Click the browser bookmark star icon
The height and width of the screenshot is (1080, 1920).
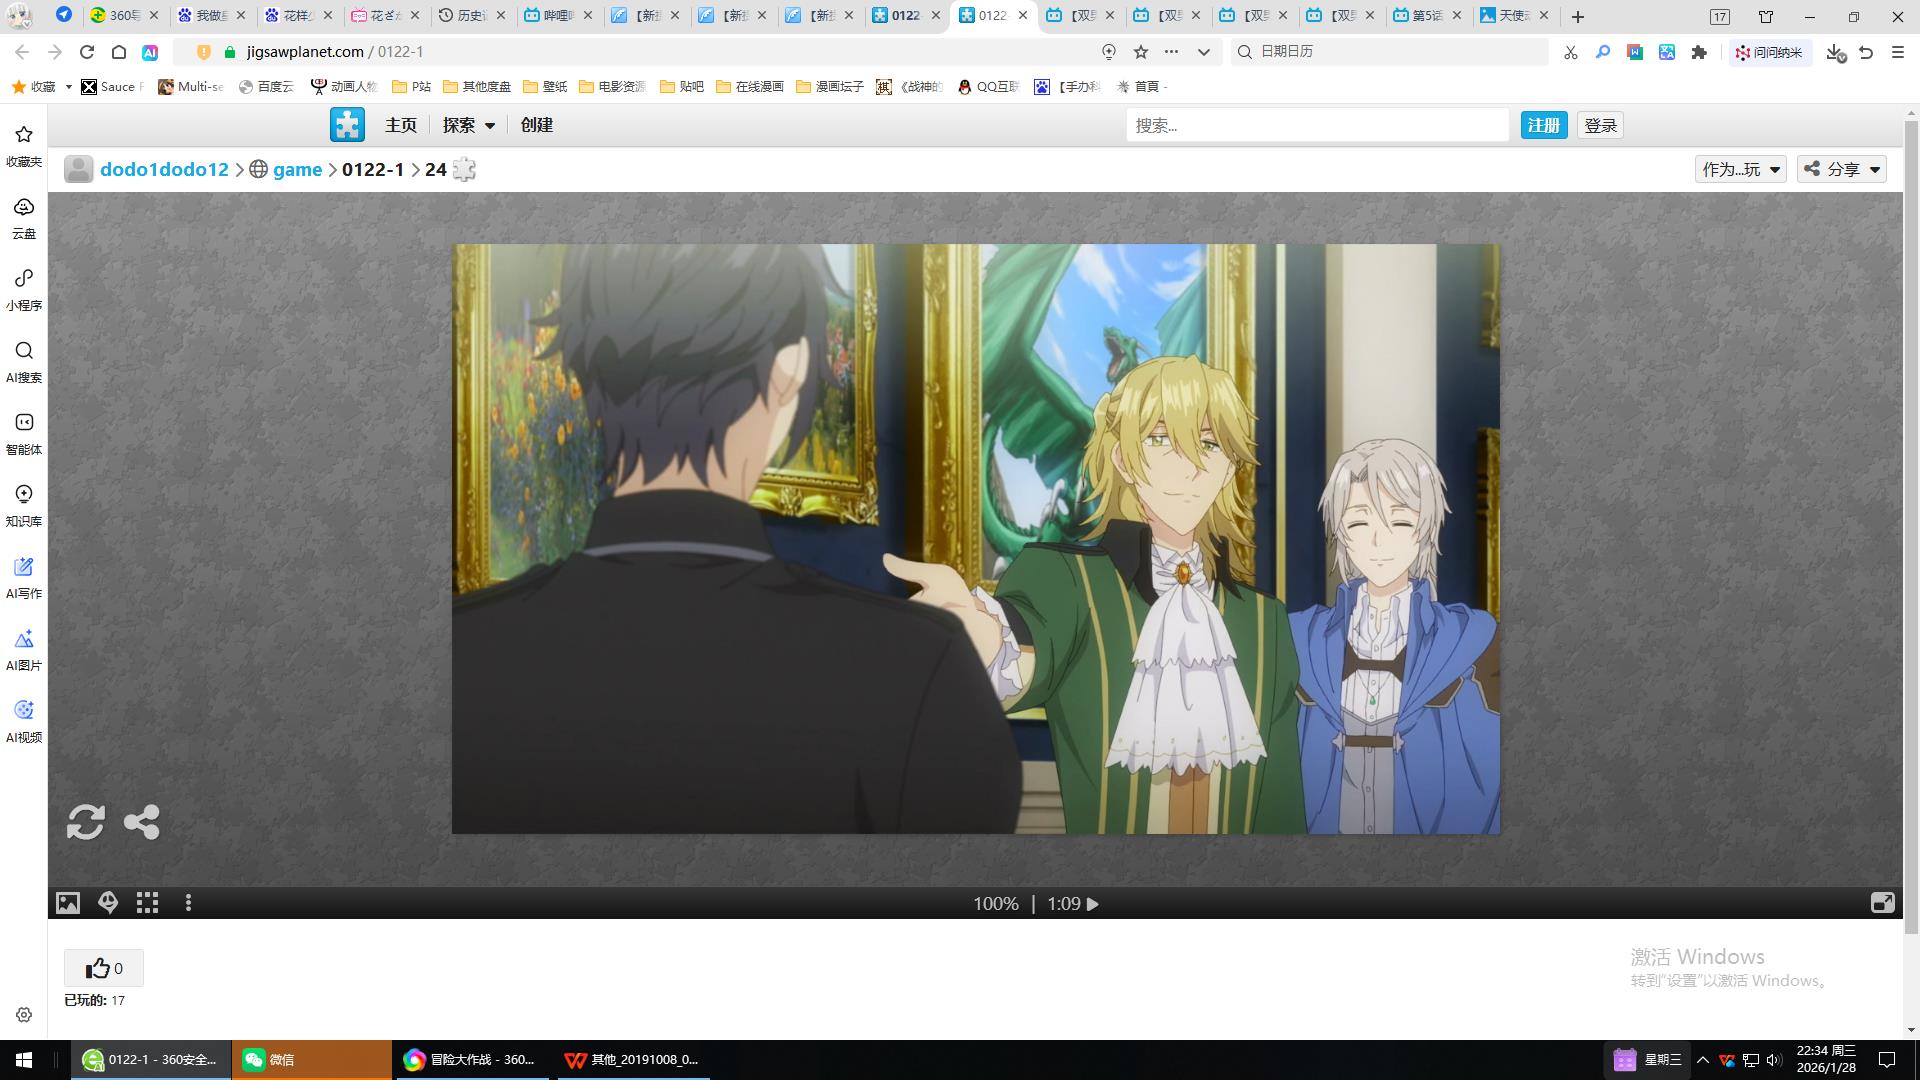1141,52
